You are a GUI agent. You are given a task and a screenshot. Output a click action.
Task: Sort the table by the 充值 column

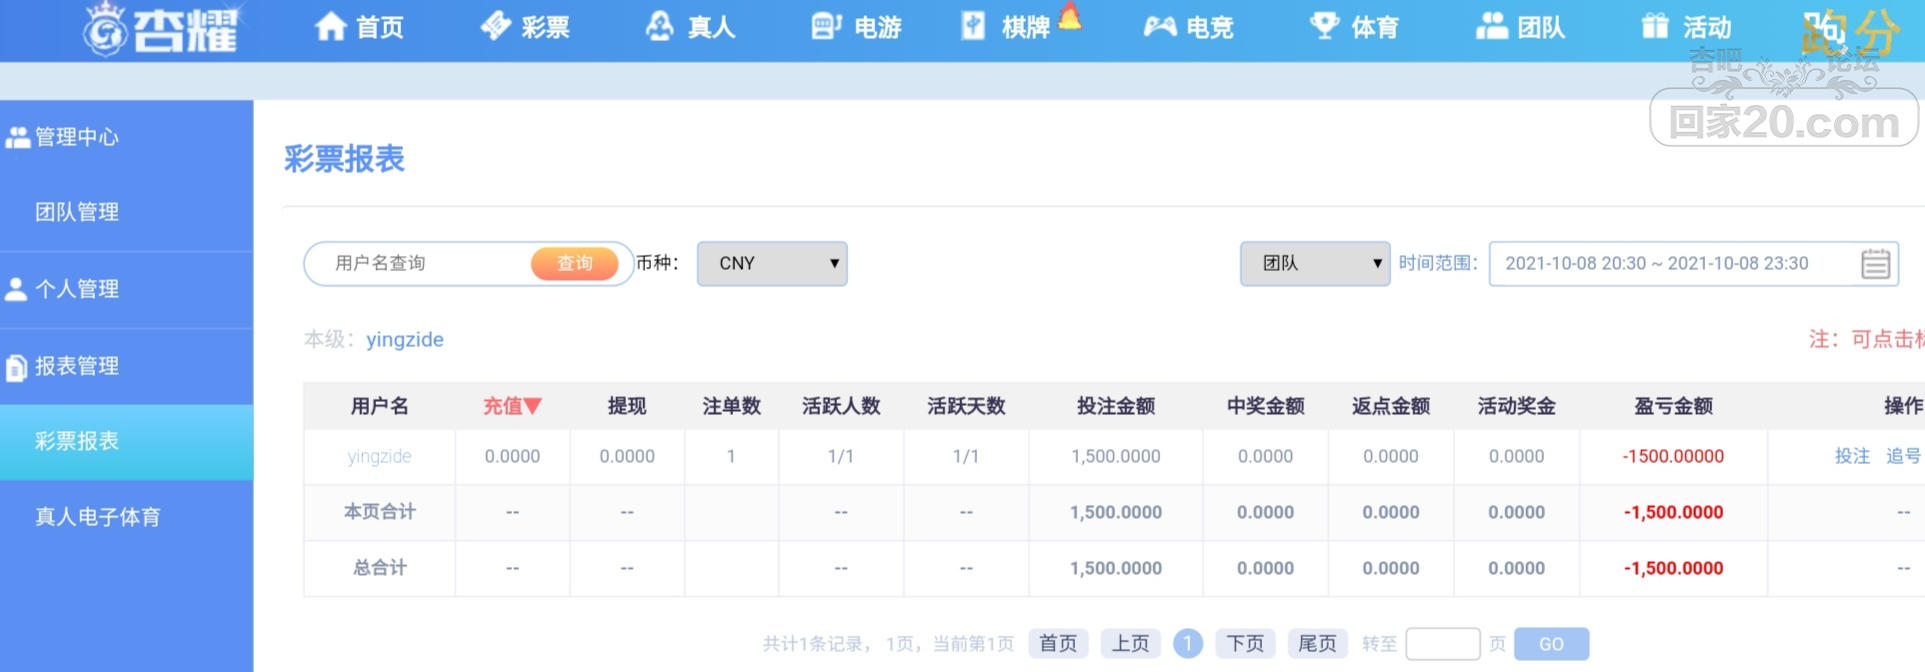click(512, 406)
